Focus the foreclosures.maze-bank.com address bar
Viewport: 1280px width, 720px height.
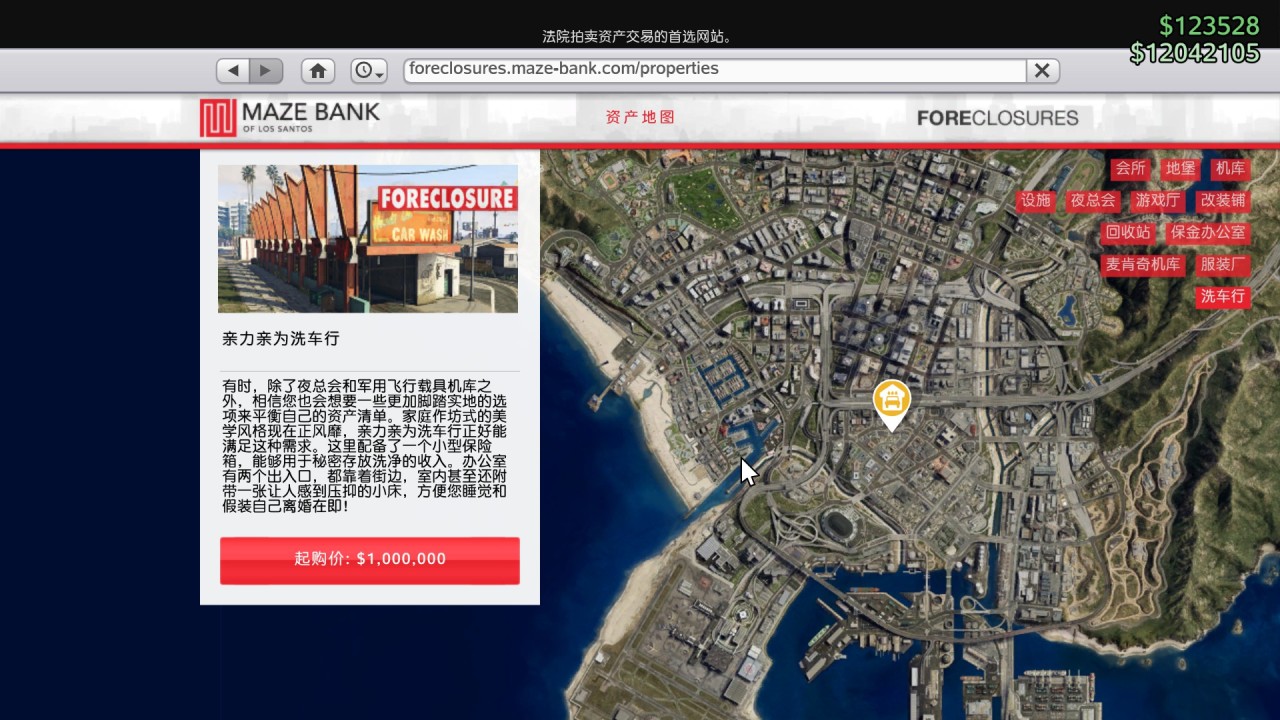click(x=715, y=70)
